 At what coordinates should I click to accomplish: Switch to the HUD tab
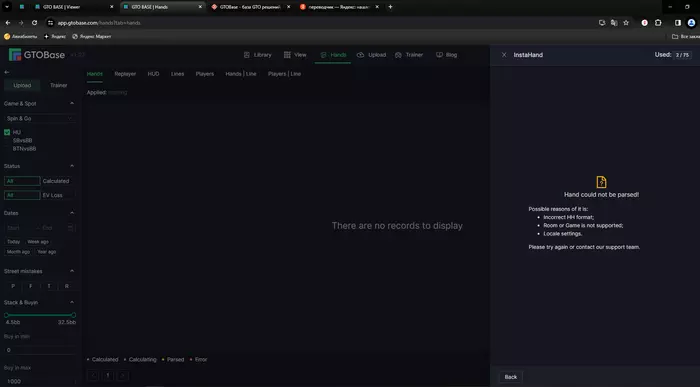coord(153,74)
